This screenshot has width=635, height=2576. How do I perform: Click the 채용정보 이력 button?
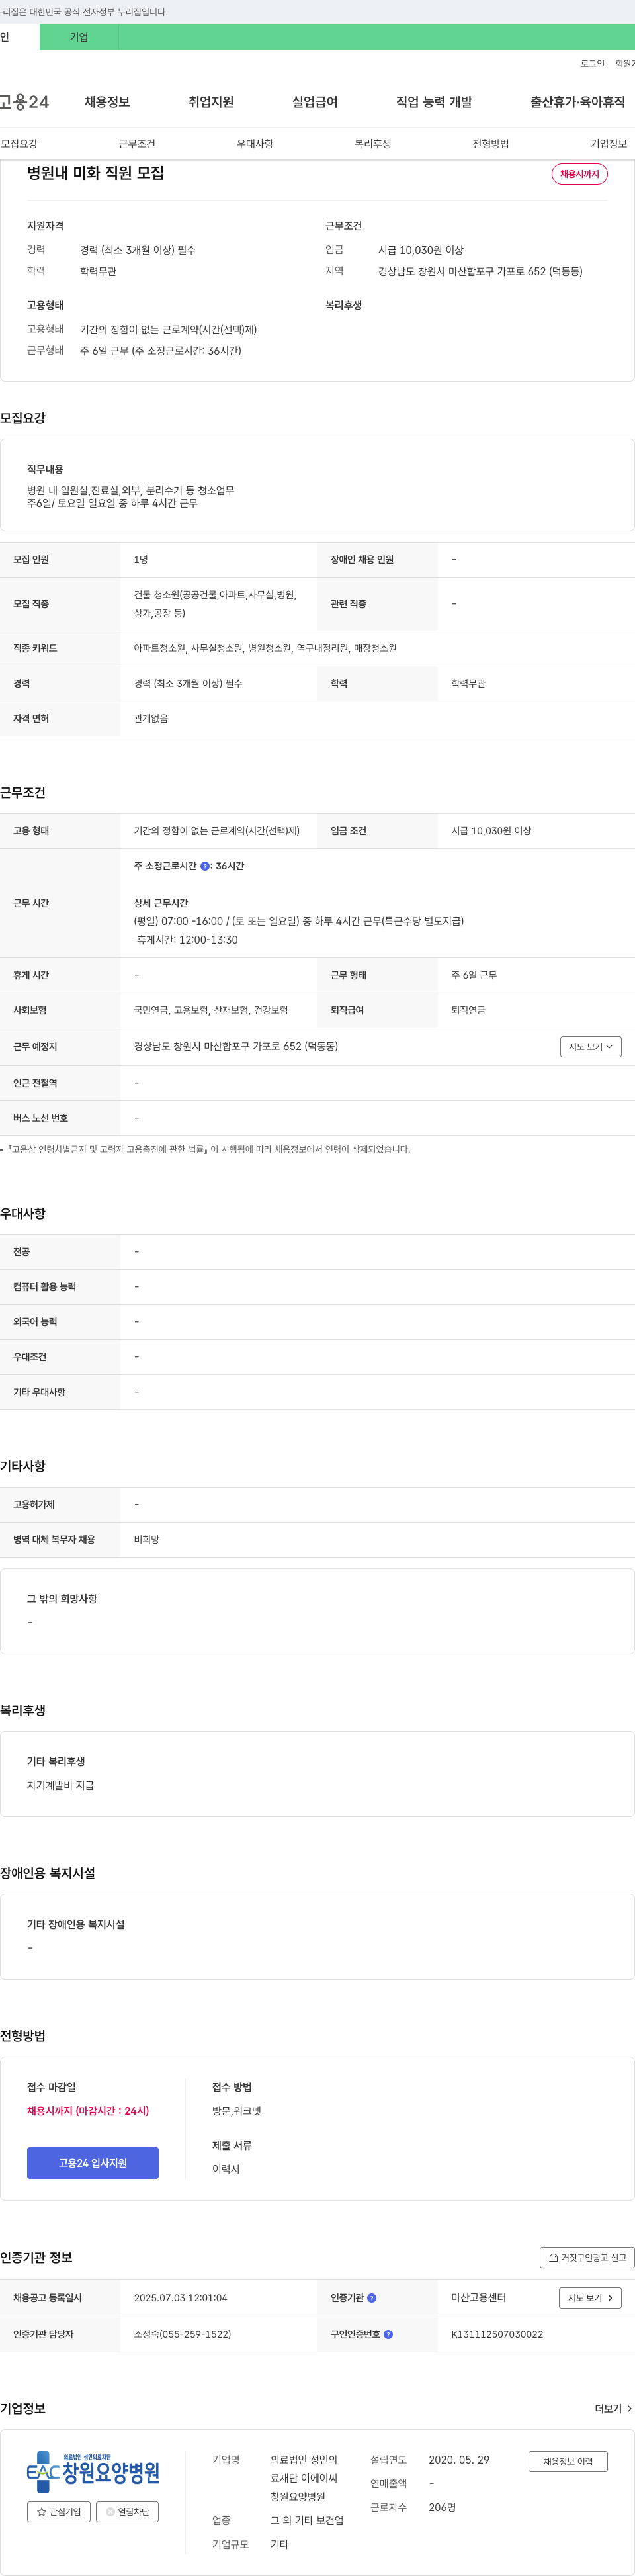point(568,2461)
